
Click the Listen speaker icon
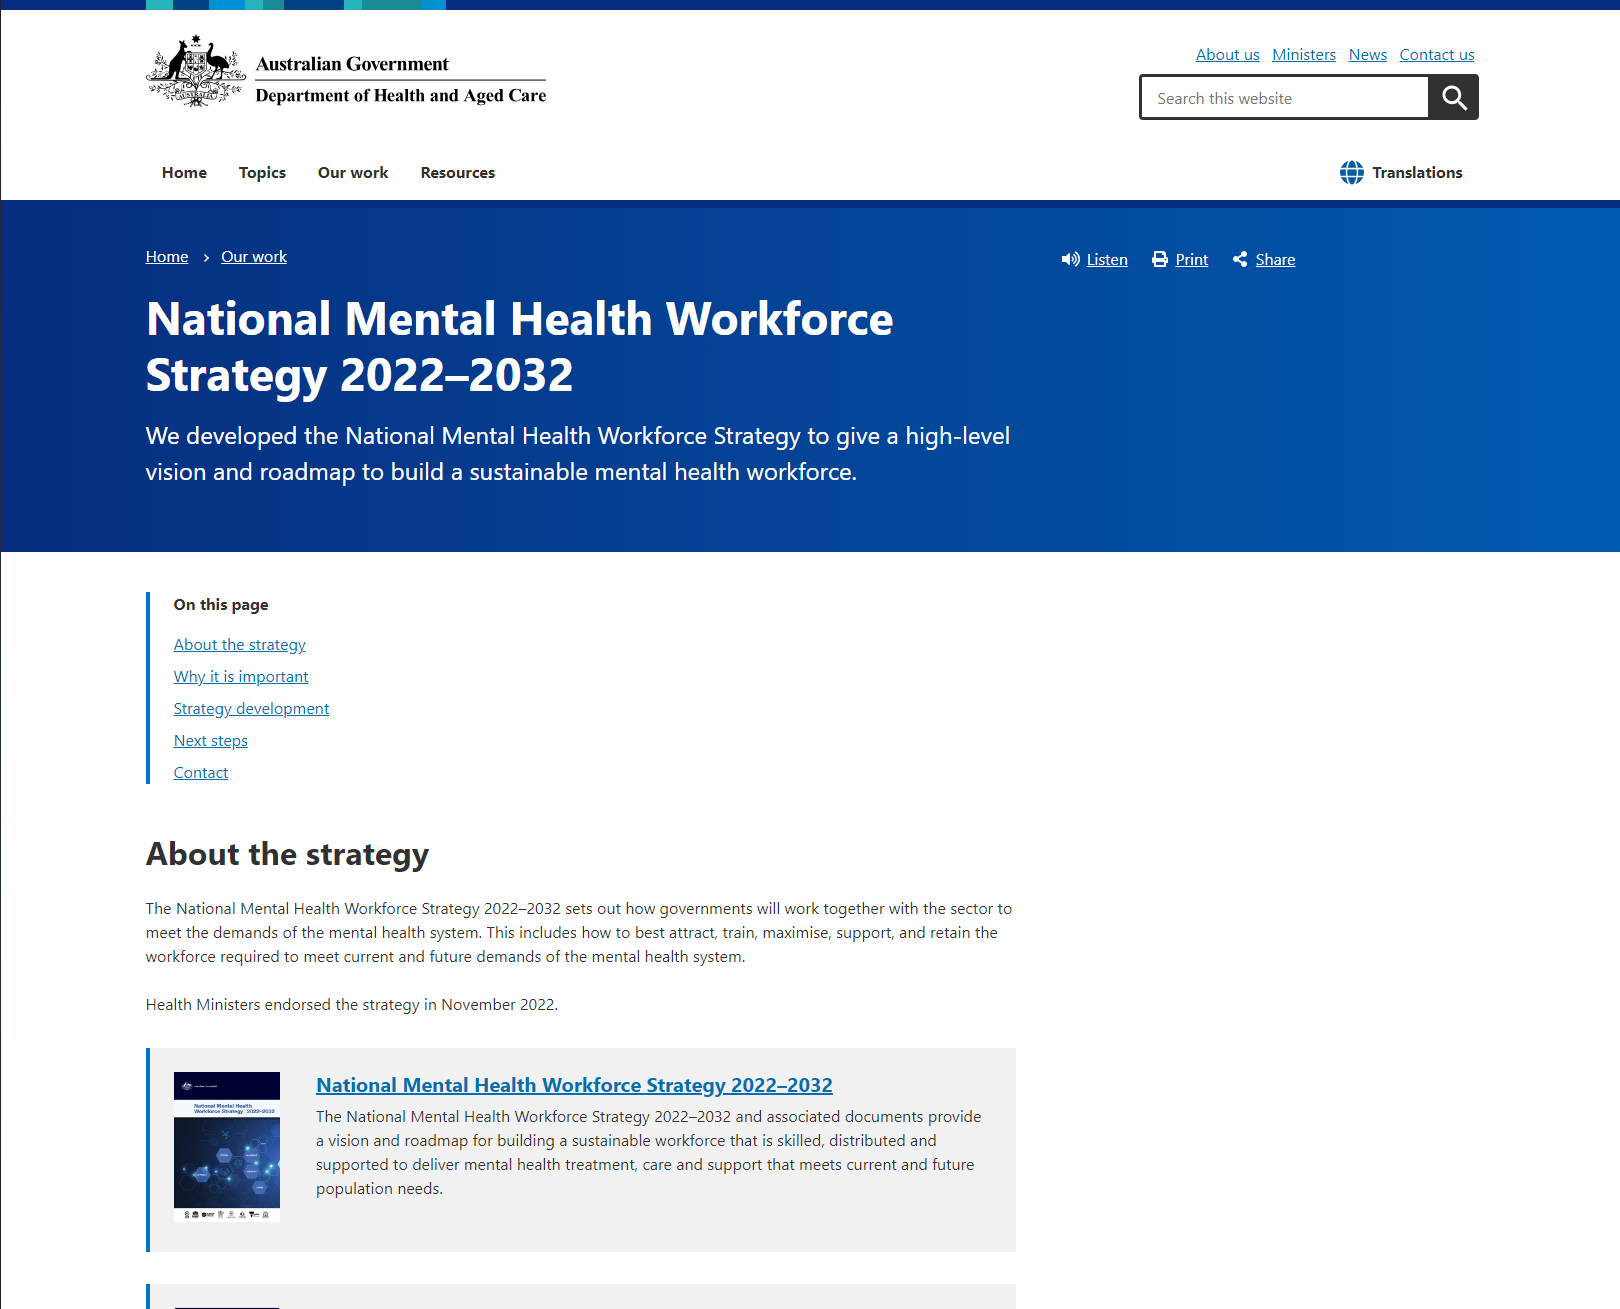1070,260
